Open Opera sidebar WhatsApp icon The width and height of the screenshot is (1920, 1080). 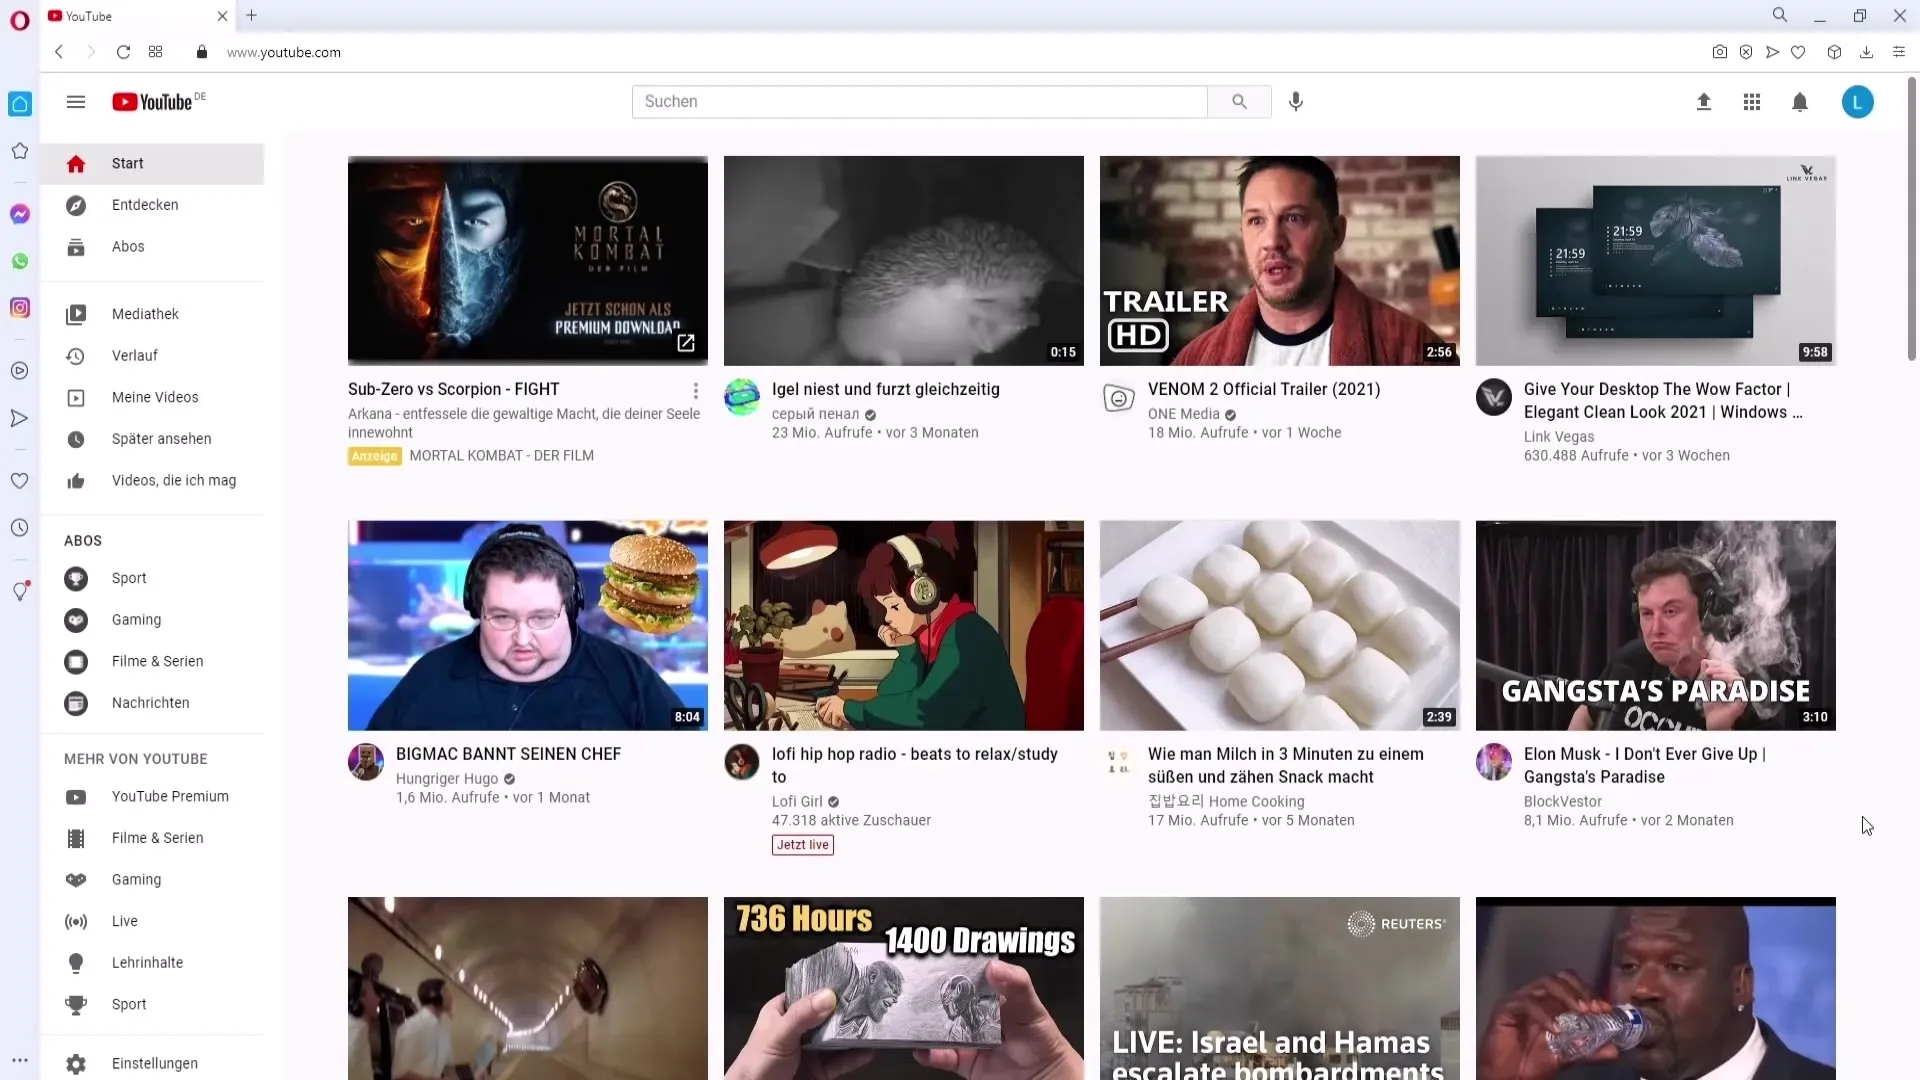pyautogui.click(x=20, y=261)
